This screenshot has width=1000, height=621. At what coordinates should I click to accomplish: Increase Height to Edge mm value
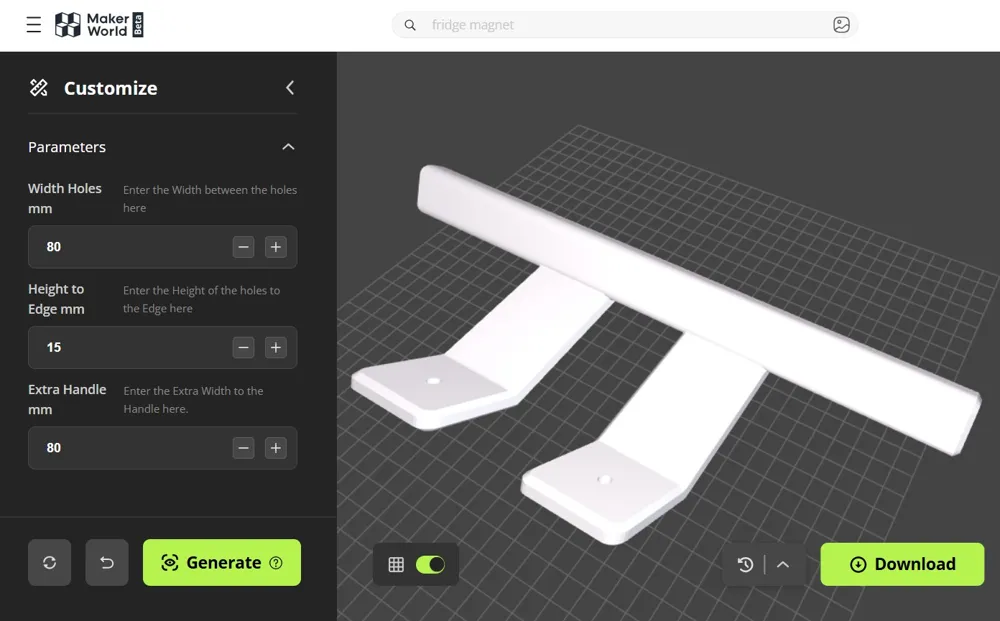pyautogui.click(x=276, y=347)
